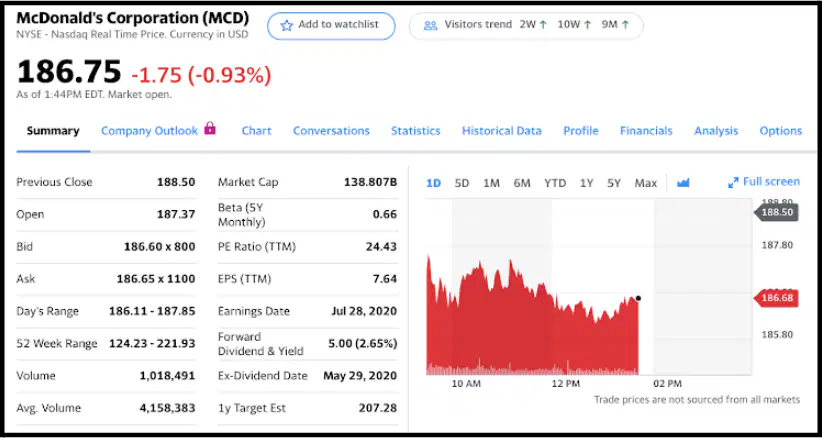Select the Summary tab
Viewport: 822px width, 438px height.
coord(53,131)
